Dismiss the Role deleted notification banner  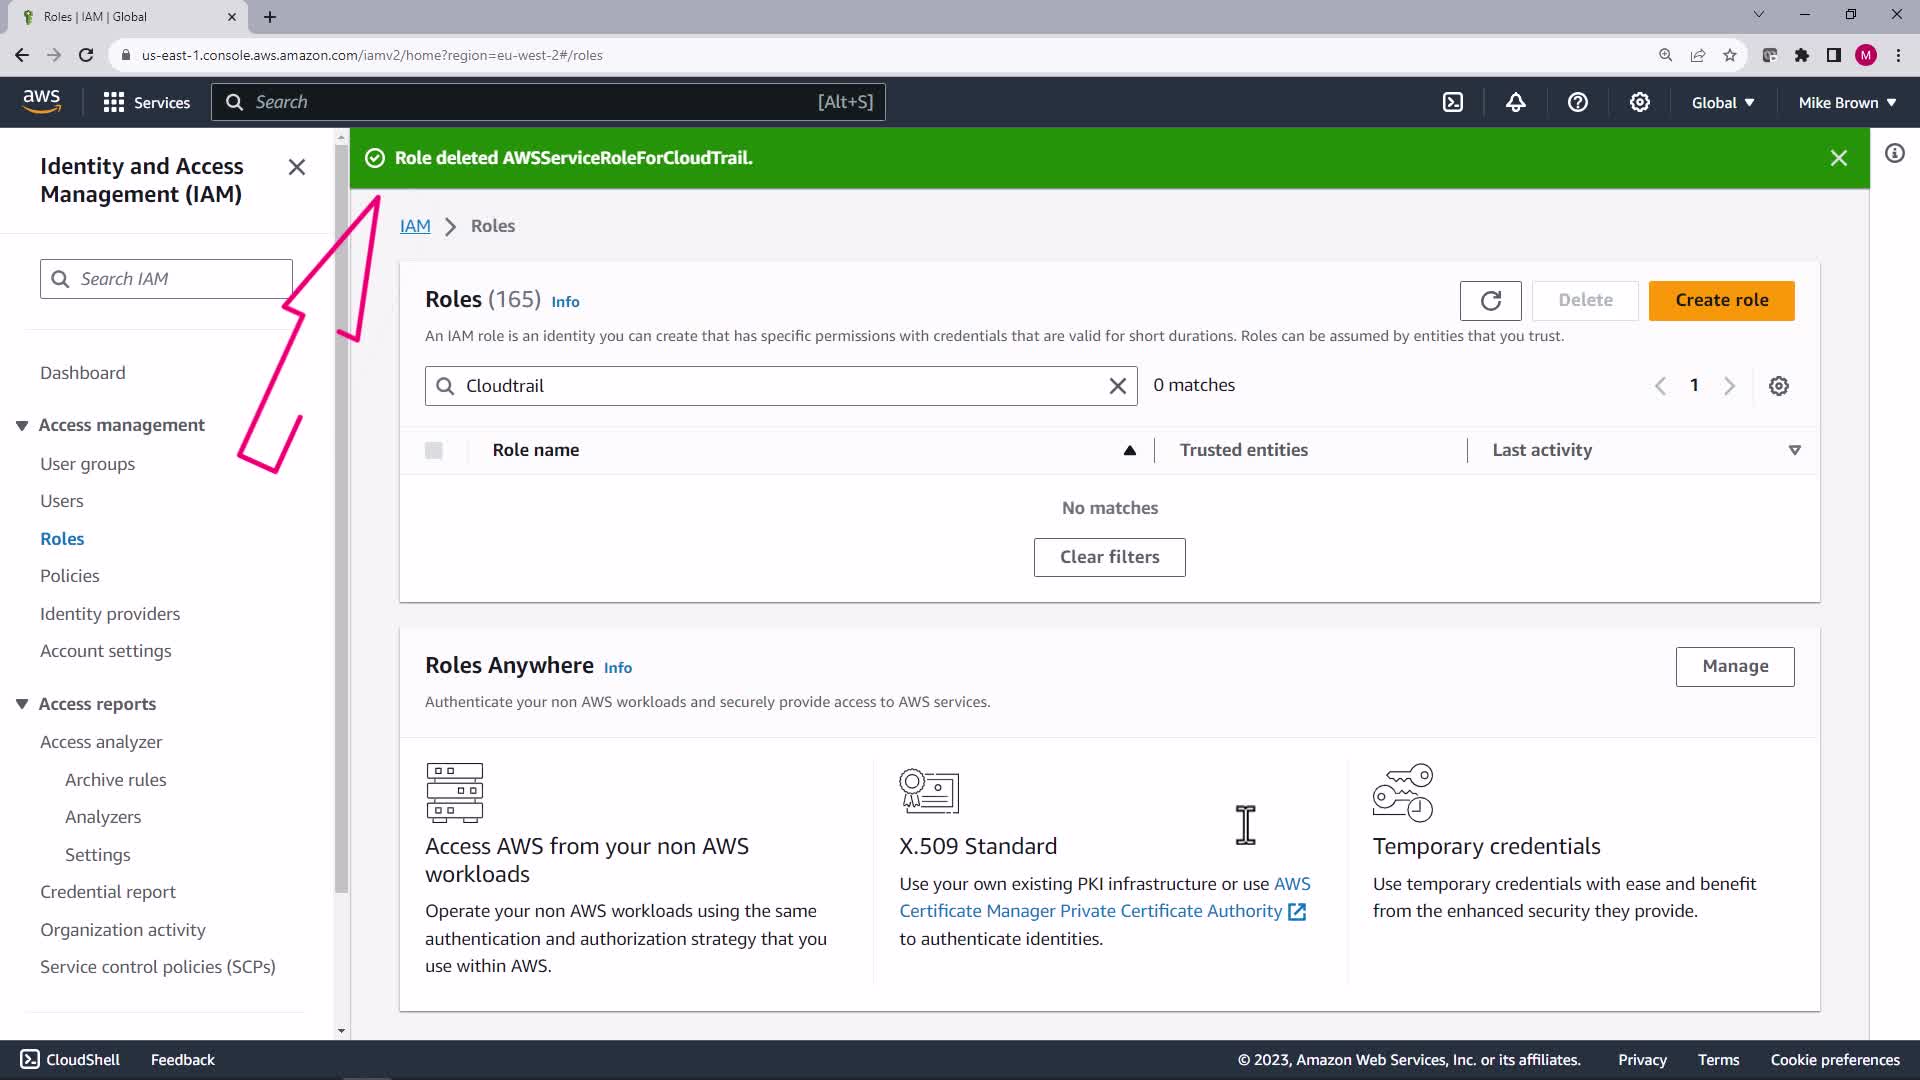tap(1838, 158)
